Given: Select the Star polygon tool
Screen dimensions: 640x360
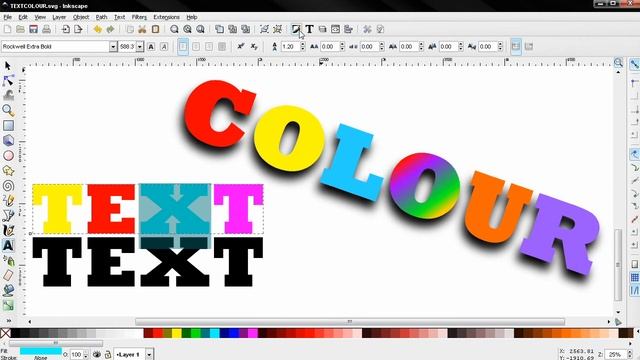Looking at the screenshot, I should [8, 171].
